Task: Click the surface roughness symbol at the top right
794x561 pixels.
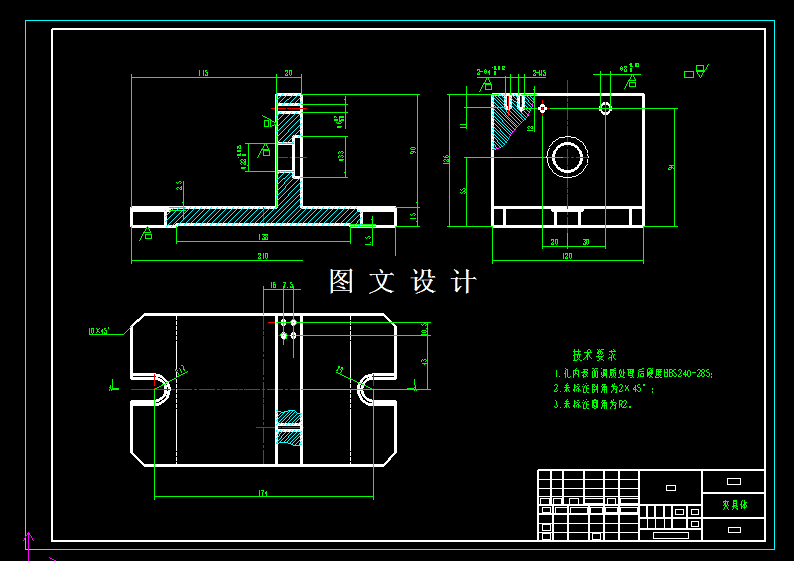Action: [x=697, y=71]
